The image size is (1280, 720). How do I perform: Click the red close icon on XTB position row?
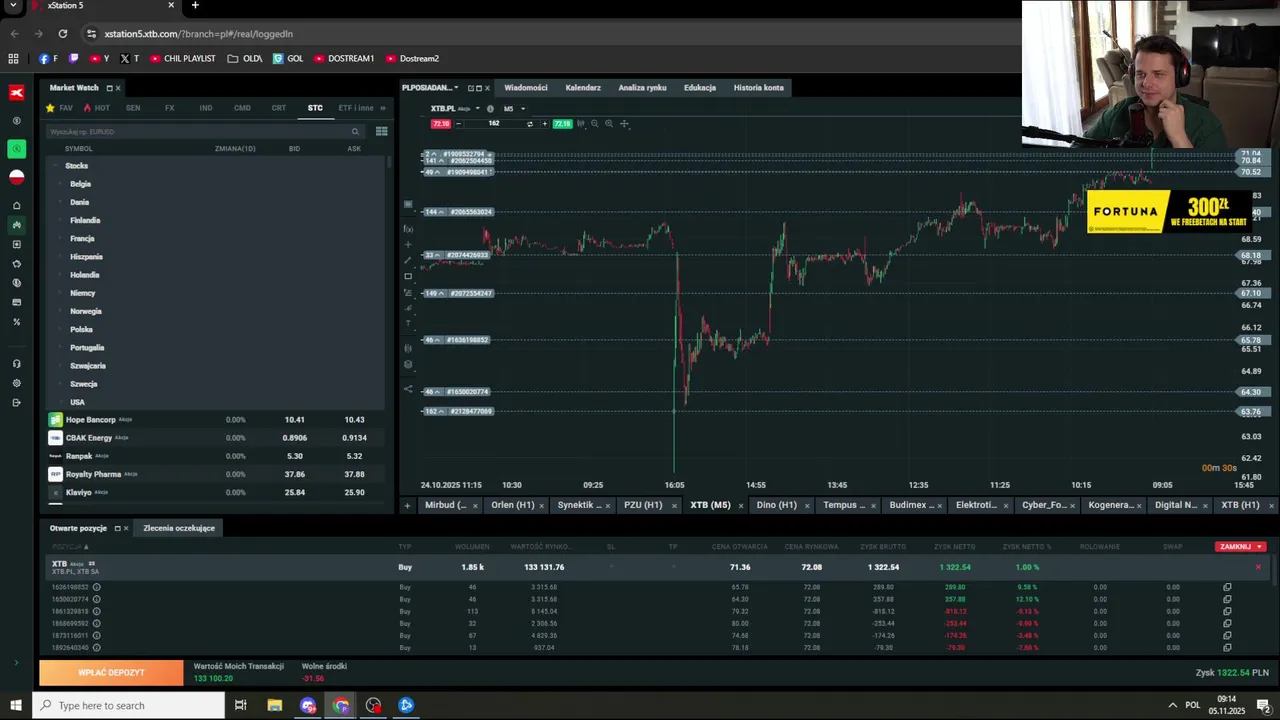[x=1258, y=567]
